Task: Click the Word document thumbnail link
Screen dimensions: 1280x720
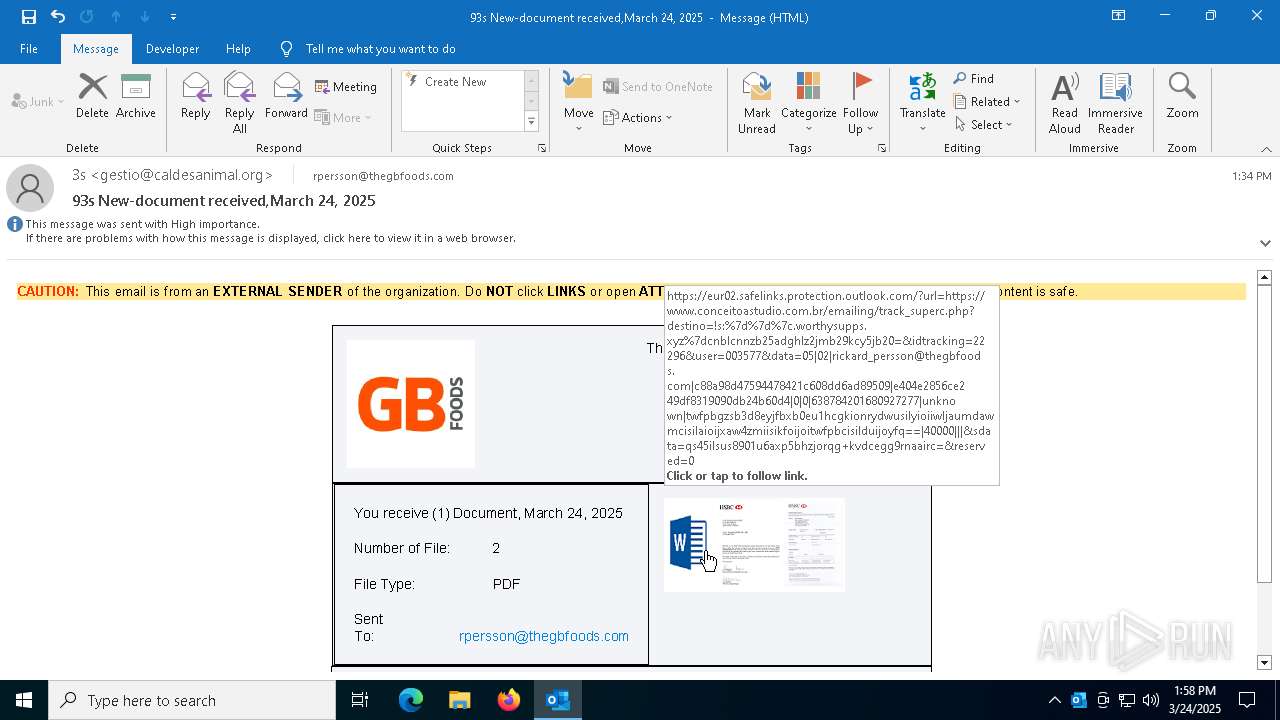Action: [x=754, y=545]
